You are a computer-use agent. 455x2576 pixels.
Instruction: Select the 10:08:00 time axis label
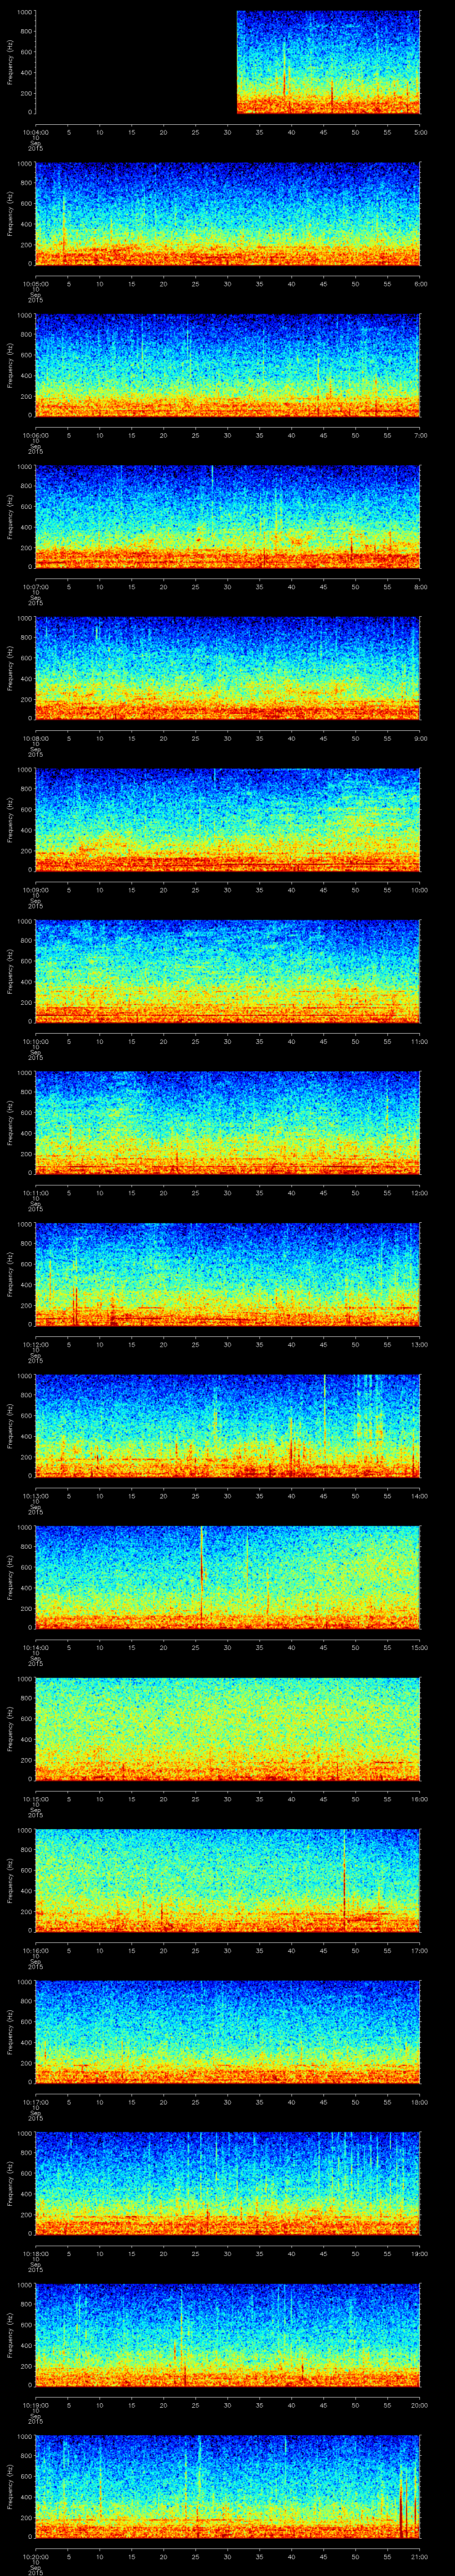tap(35, 738)
